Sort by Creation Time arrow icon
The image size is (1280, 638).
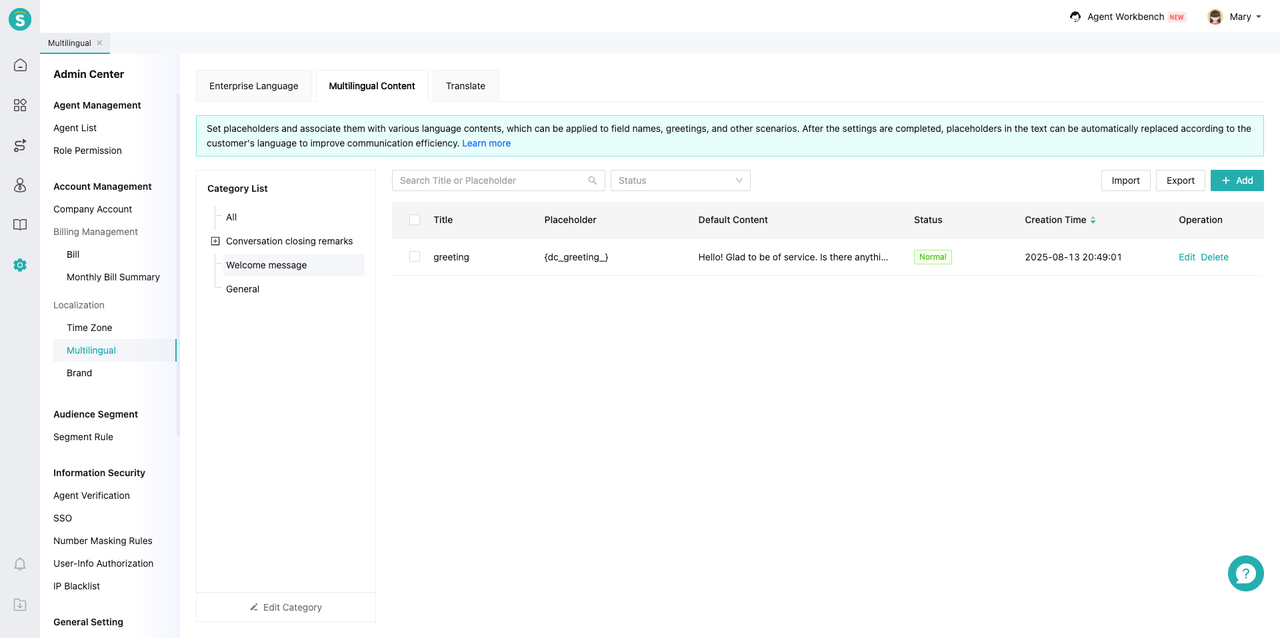pyautogui.click(x=1093, y=220)
